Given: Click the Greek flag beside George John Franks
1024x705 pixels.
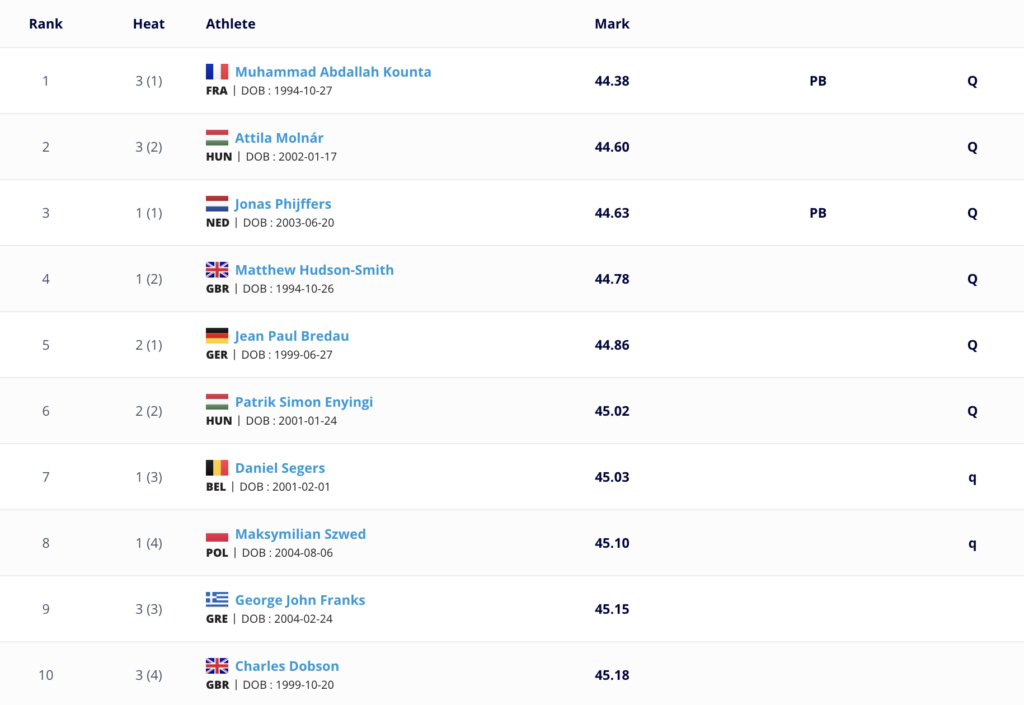Looking at the screenshot, I should pos(217,599).
